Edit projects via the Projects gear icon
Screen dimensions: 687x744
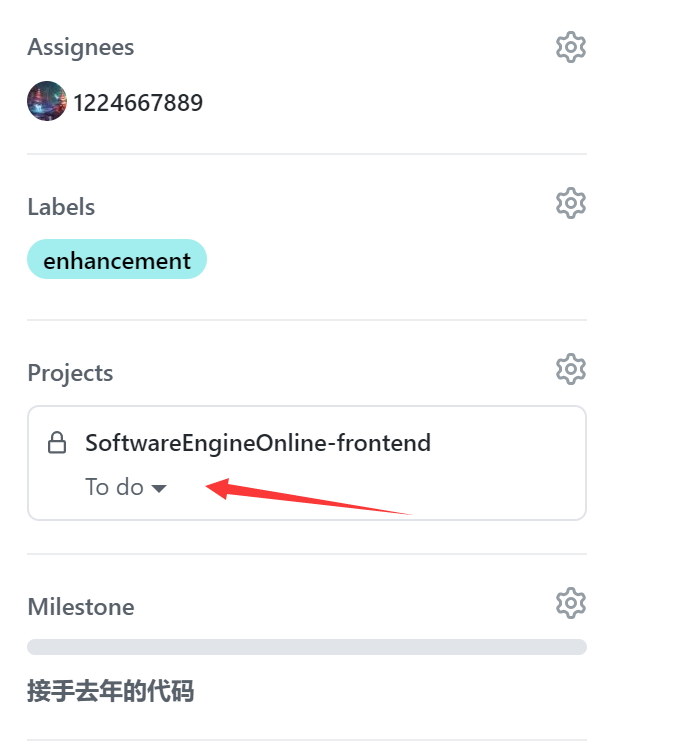pos(571,369)
